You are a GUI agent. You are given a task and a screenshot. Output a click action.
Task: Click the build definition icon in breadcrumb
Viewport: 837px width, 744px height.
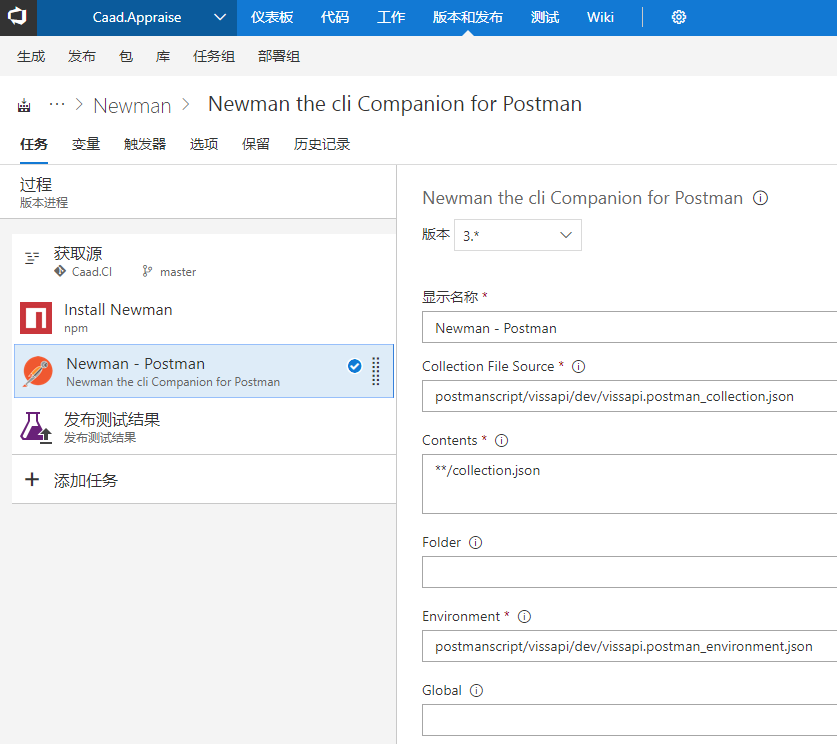(24, 105)
